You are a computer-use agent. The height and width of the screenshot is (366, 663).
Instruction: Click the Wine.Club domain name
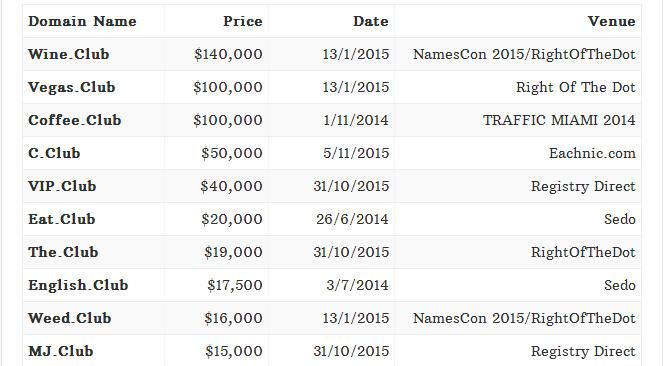pos(68,54)
